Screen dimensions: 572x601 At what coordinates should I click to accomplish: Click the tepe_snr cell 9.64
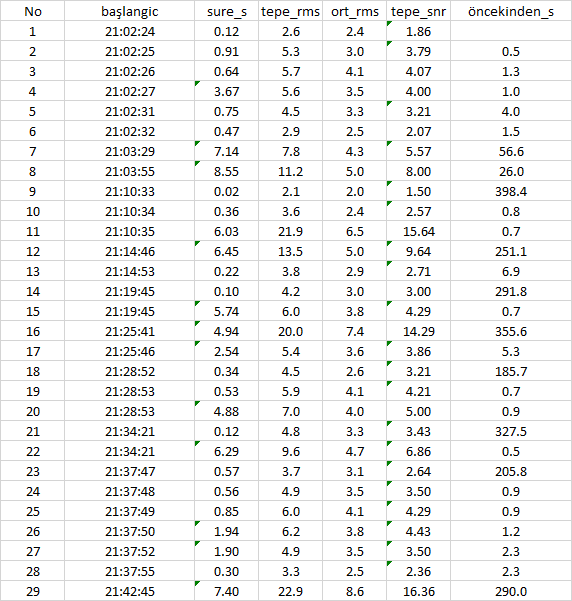click(418, 251)
